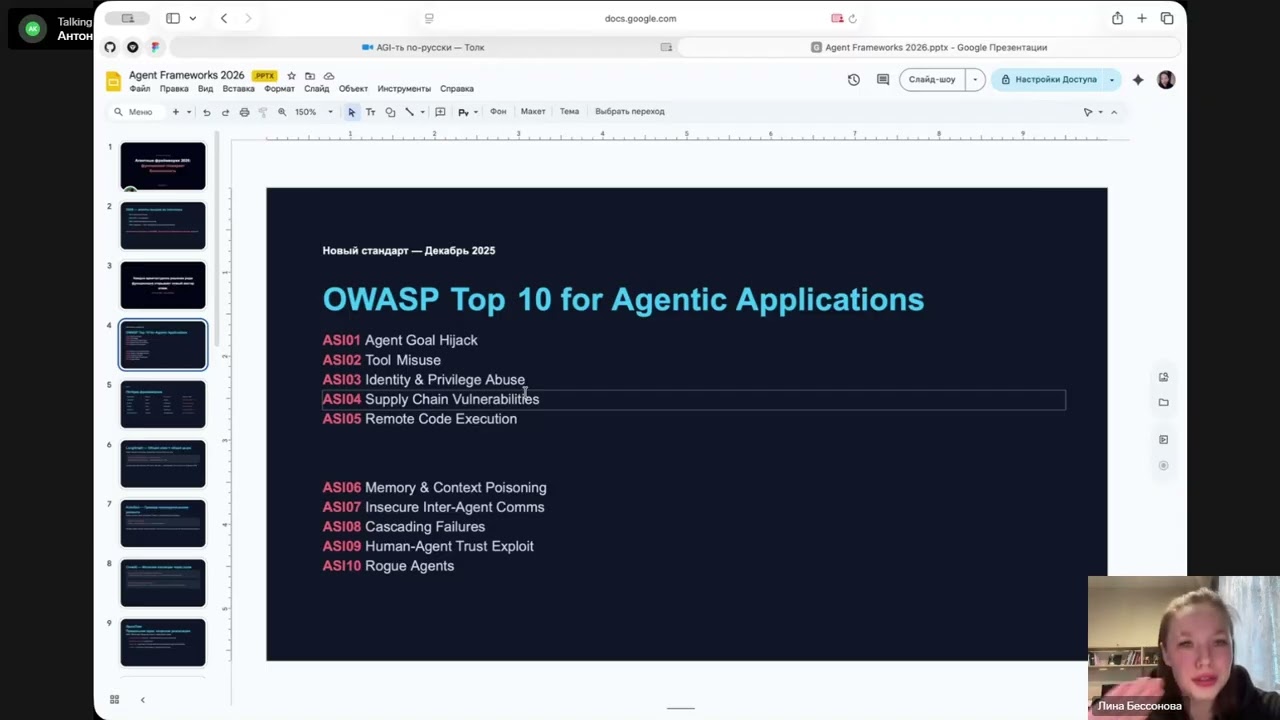Collapse the toolbar with the chevron
This screenshot has width=1280, height=720.
click(1114, 112)
